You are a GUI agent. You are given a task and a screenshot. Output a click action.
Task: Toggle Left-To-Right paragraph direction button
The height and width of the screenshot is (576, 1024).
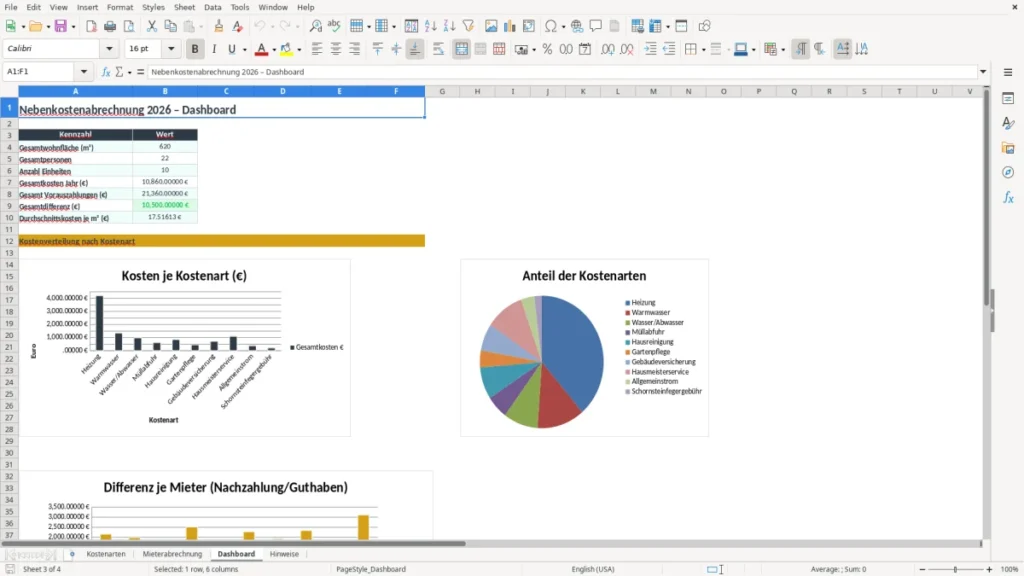pyautogui.click(x=801, y=49)
